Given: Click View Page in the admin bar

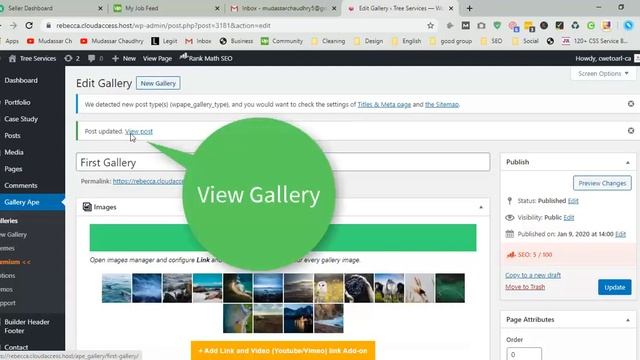Looking at the screenshot, I should click(157, 58).
